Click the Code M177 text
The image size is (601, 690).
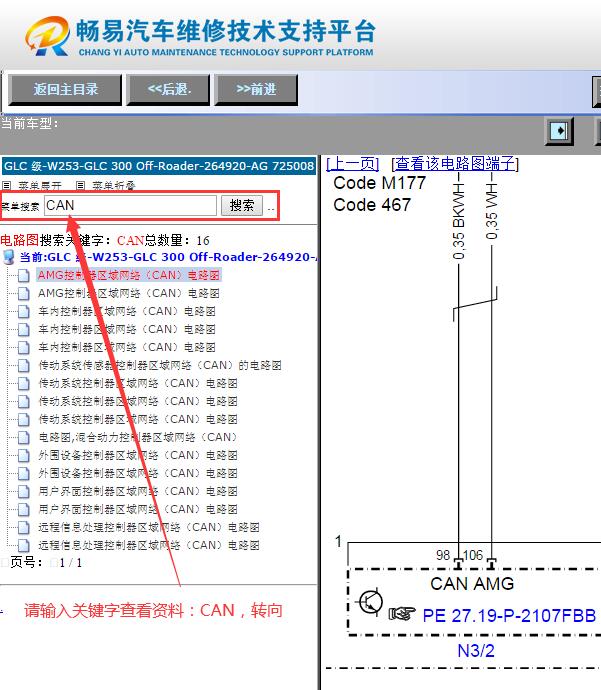point(380,183)
